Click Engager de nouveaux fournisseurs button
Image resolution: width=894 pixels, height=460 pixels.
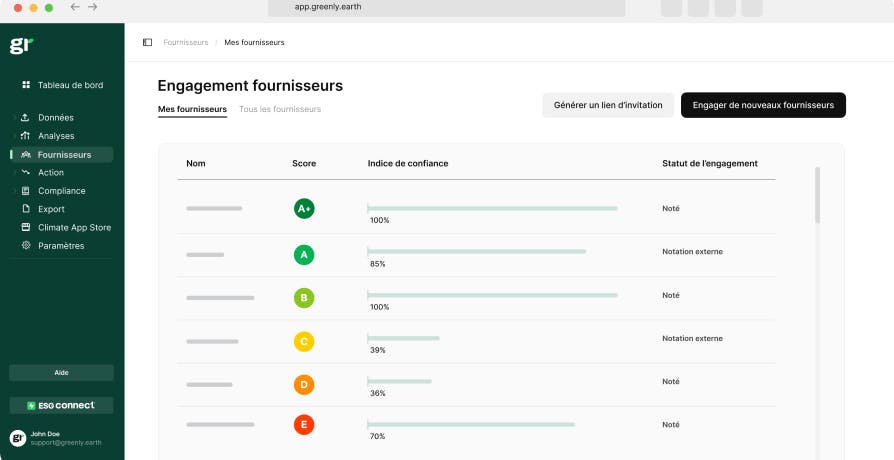point(763,105)
